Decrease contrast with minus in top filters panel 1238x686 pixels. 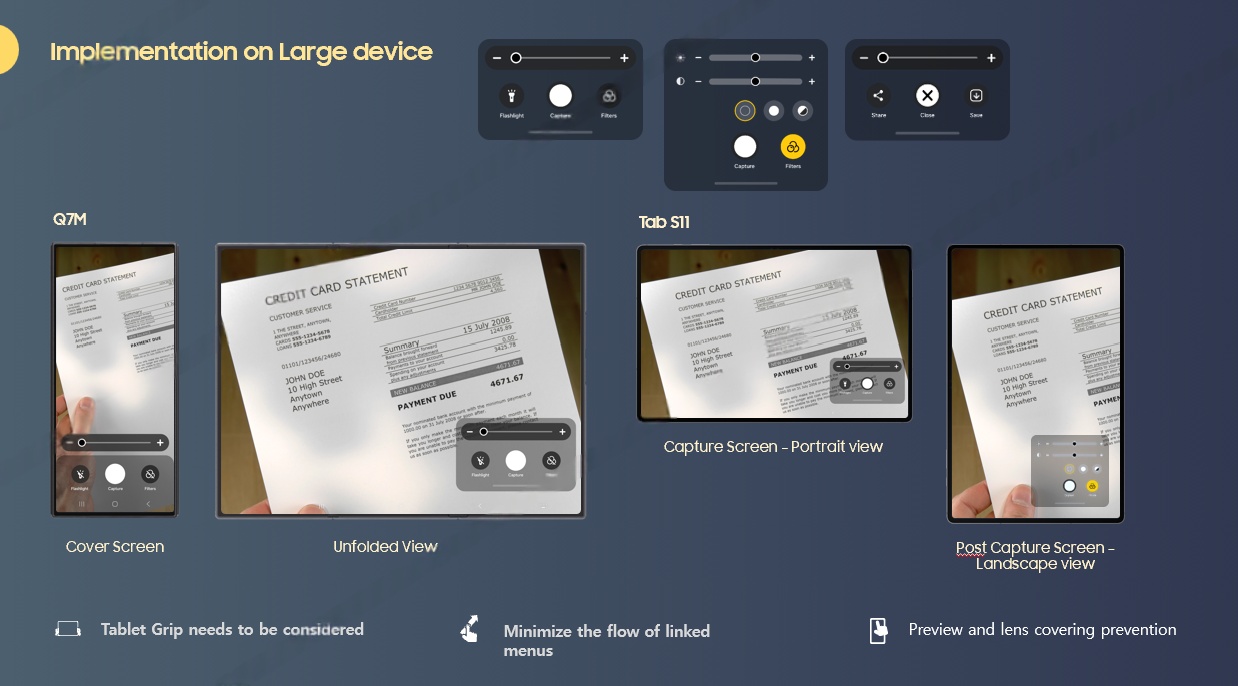(x=698, y=81)
